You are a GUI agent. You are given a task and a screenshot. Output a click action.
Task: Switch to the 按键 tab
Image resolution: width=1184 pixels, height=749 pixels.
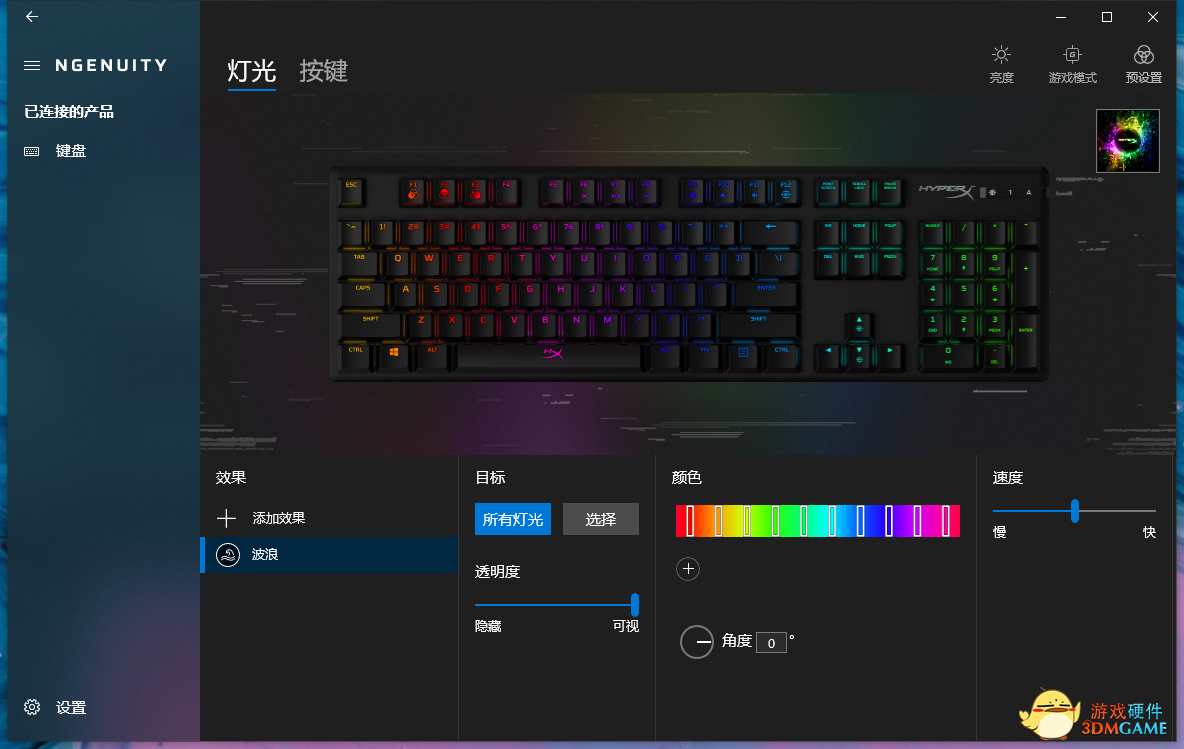(323, 71)
